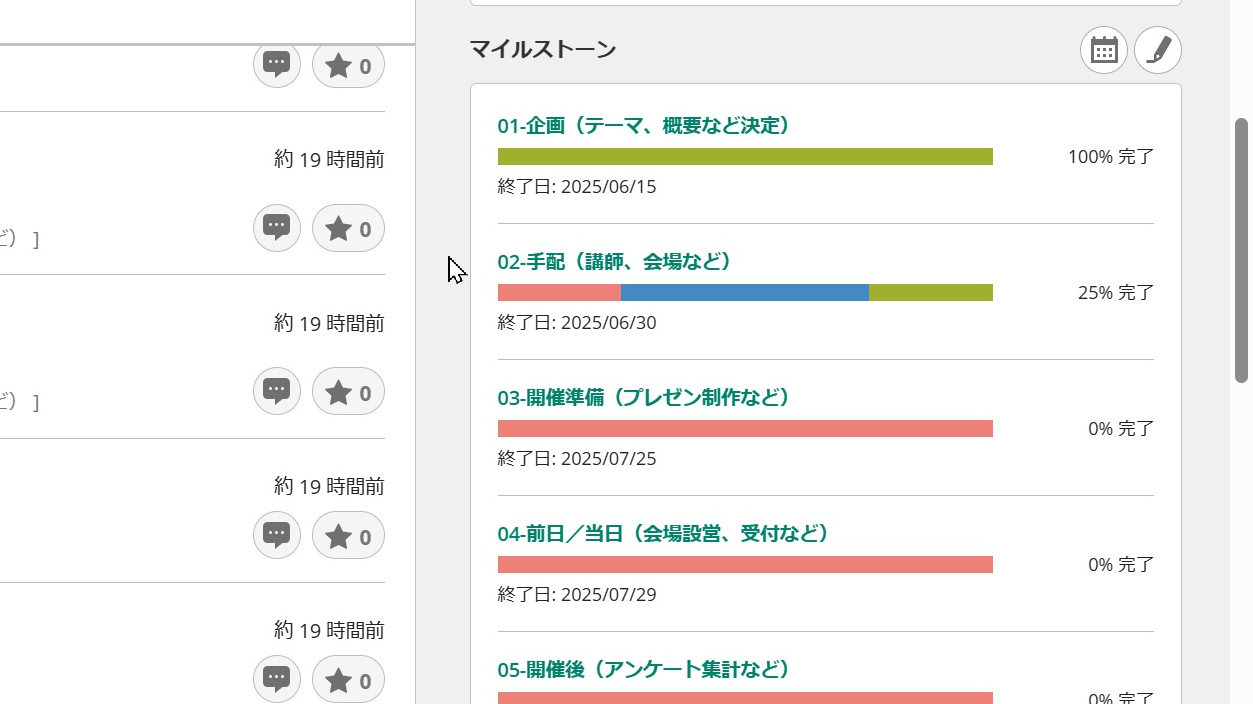Click the 100% complete bar of 01-企画
The height and width of the screenshot is (704, 1253).
point(745,157)
